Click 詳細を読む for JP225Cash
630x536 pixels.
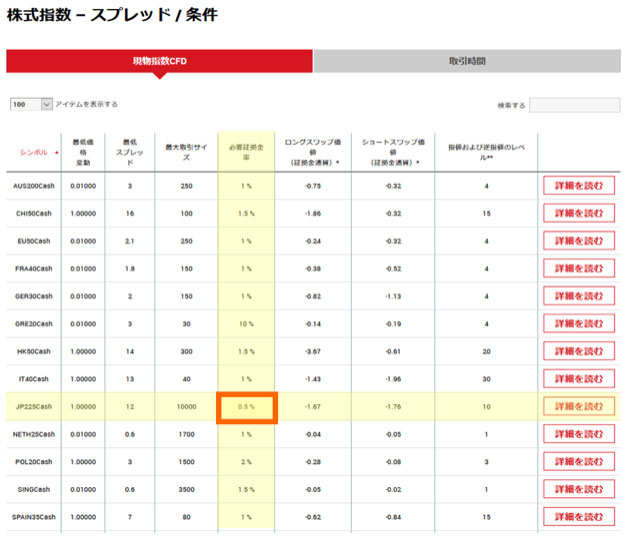point(579,406)
